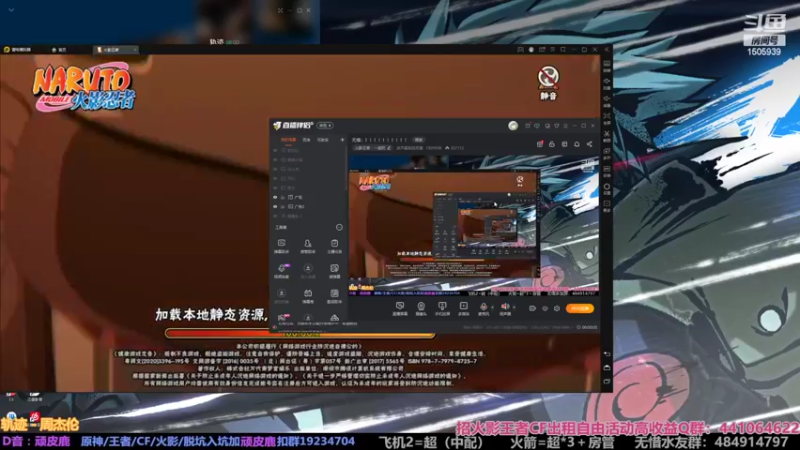This screenshot has width=800, height=450.
Task: Open the room manager person tool icon
Action: 308,245
